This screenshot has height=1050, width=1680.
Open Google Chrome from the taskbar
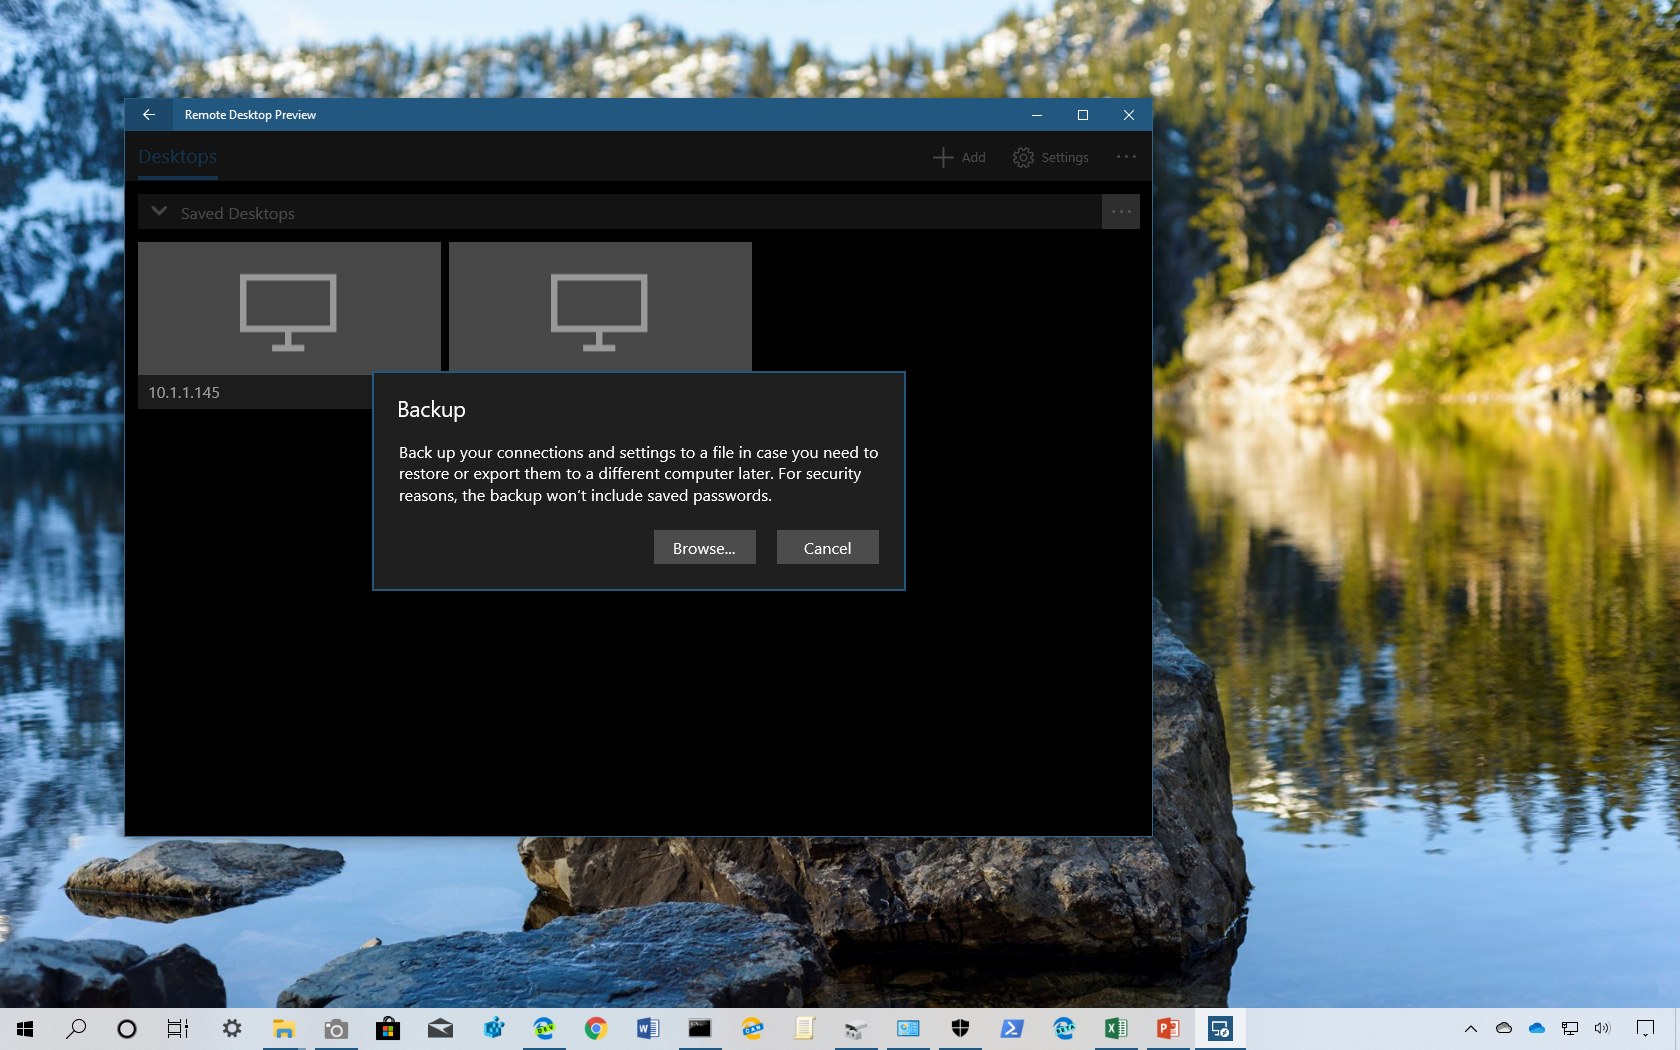pyautogui.click(x=596, y=1028)
